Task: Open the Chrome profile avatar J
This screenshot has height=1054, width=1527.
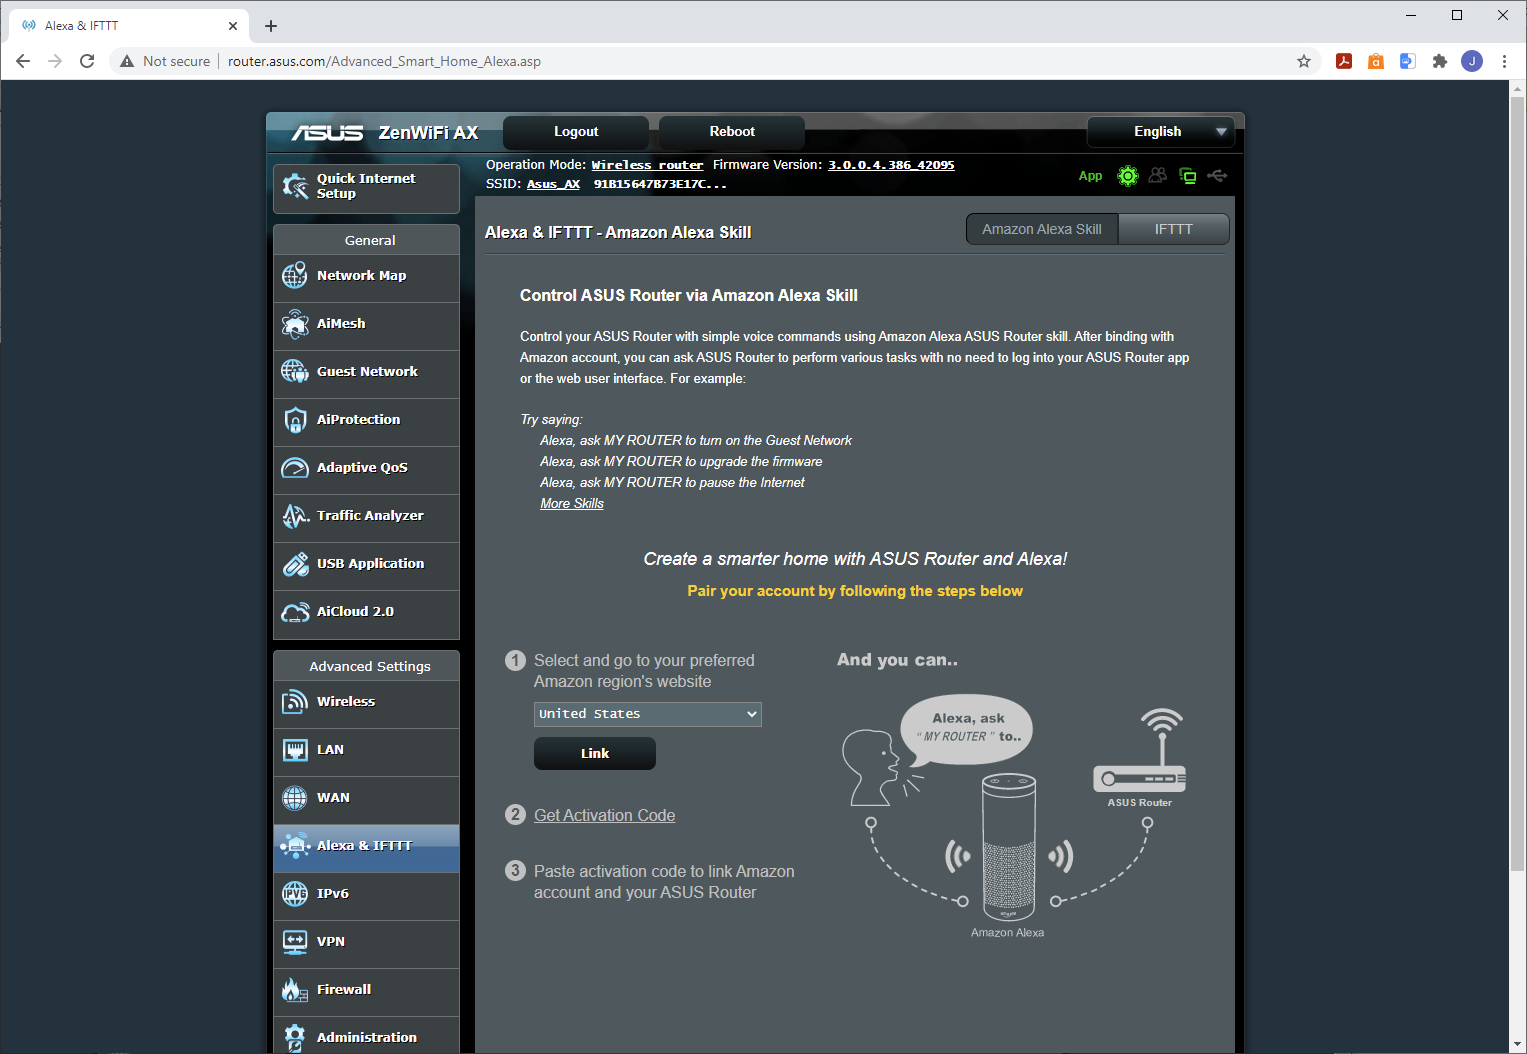Action: tap(1472, 61)
